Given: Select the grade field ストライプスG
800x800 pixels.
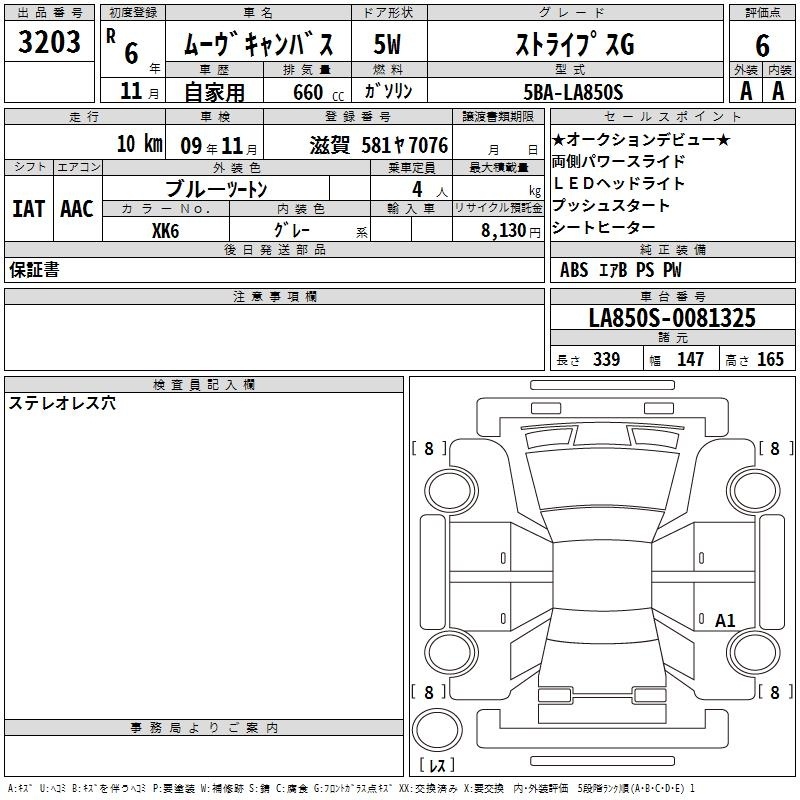Looking at the screenshot, I should point(573,45).
